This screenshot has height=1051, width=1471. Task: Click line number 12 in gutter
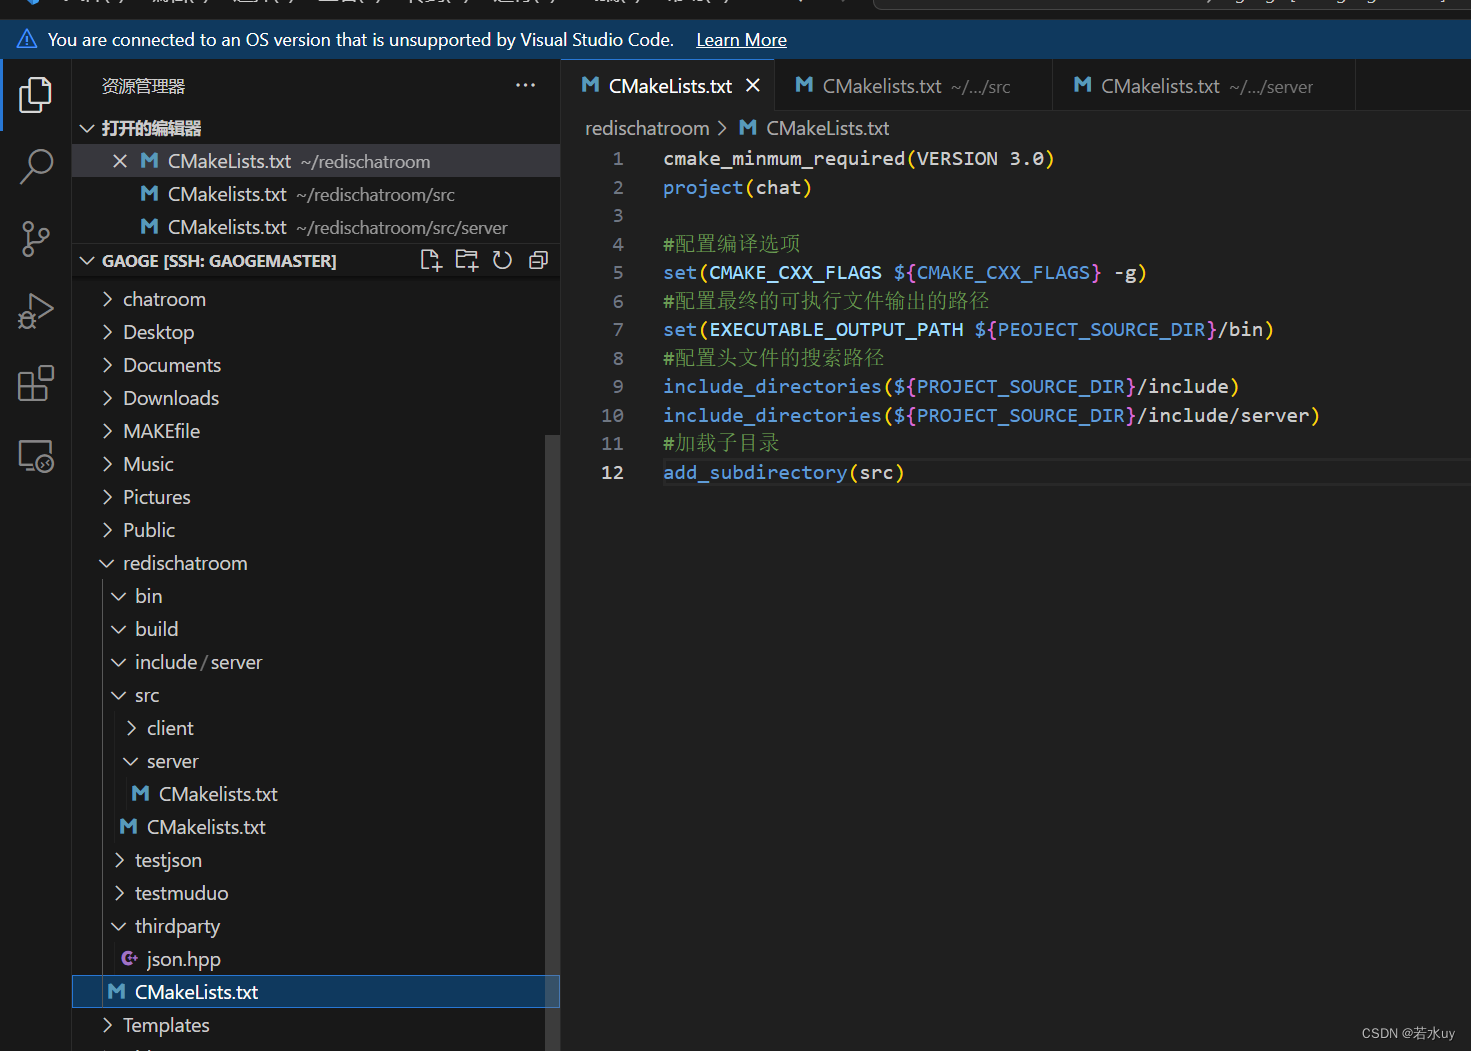click(612, 472)
